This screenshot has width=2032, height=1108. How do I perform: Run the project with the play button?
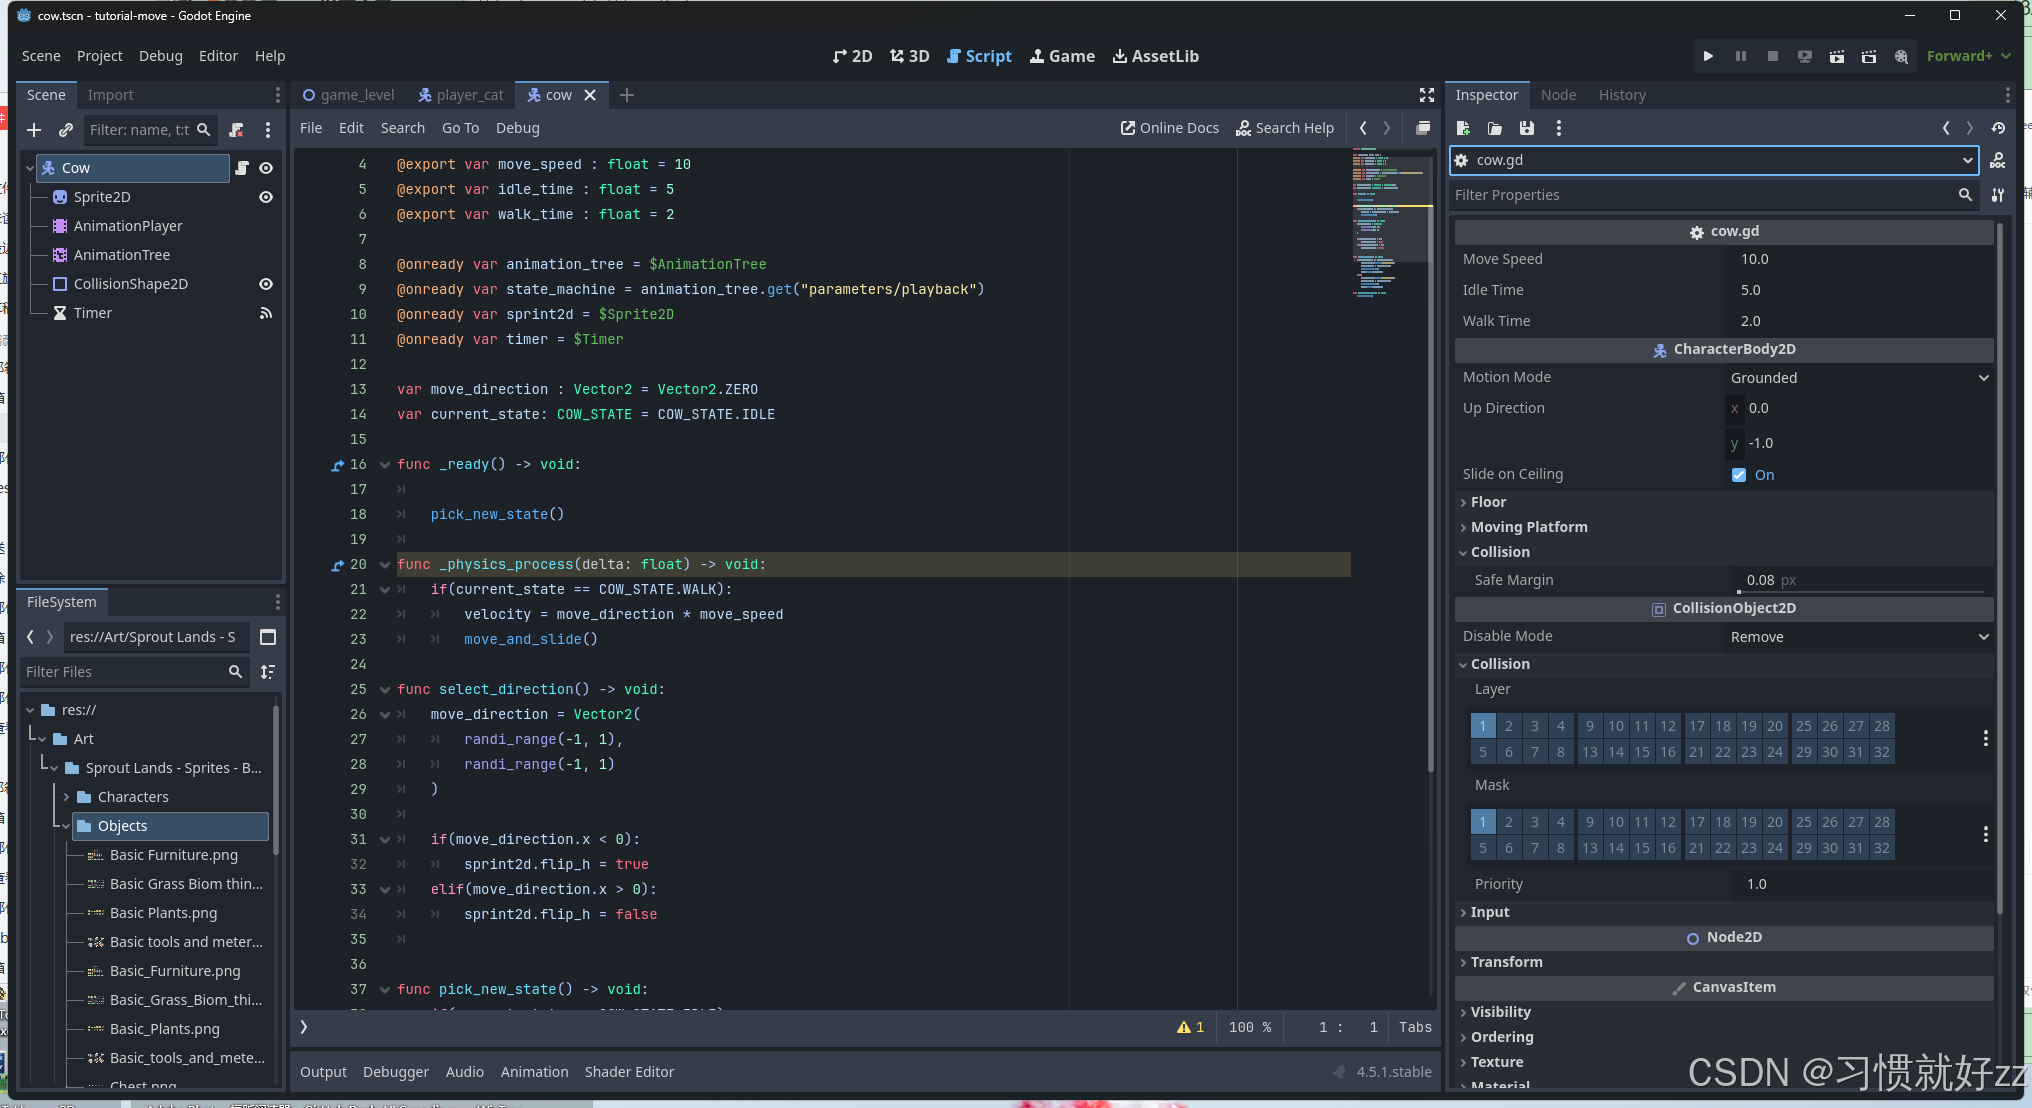click(1708, 56)
